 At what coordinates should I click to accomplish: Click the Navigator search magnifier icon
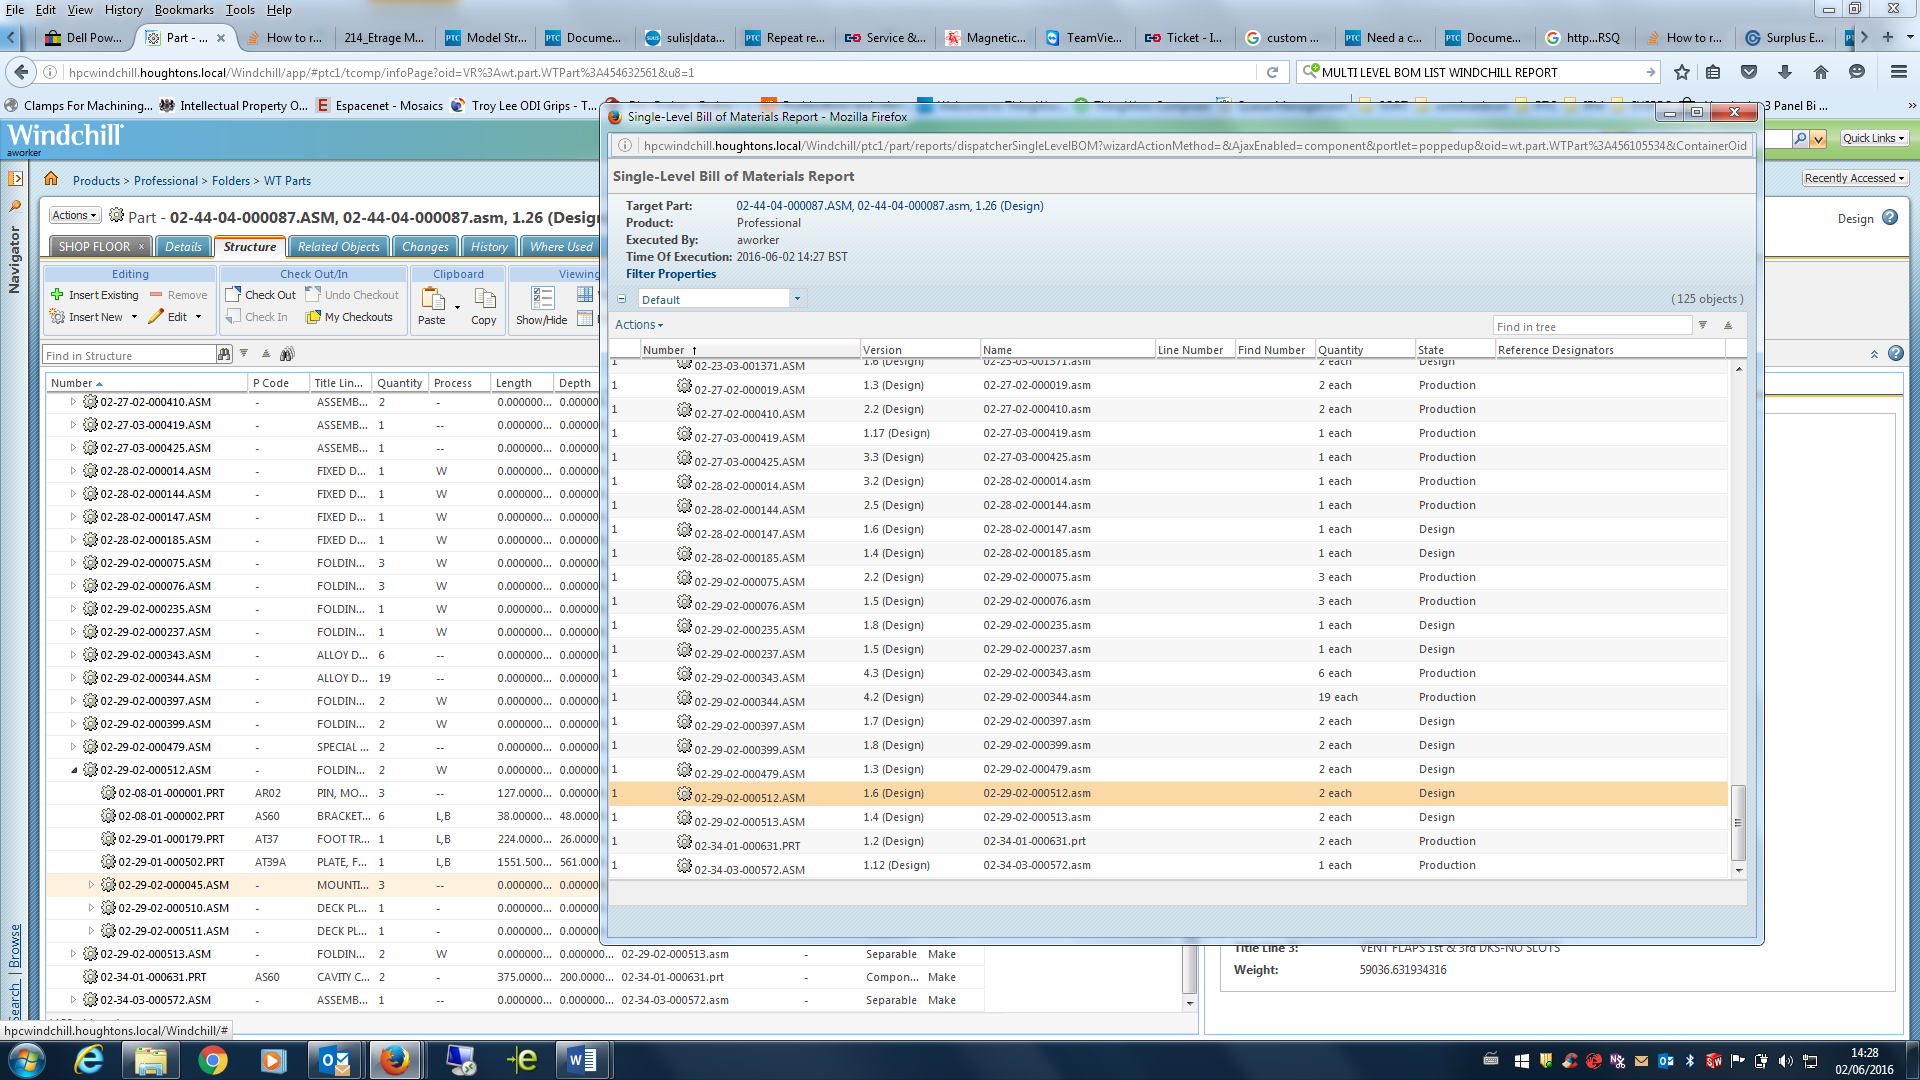click(x=15, y=206)
